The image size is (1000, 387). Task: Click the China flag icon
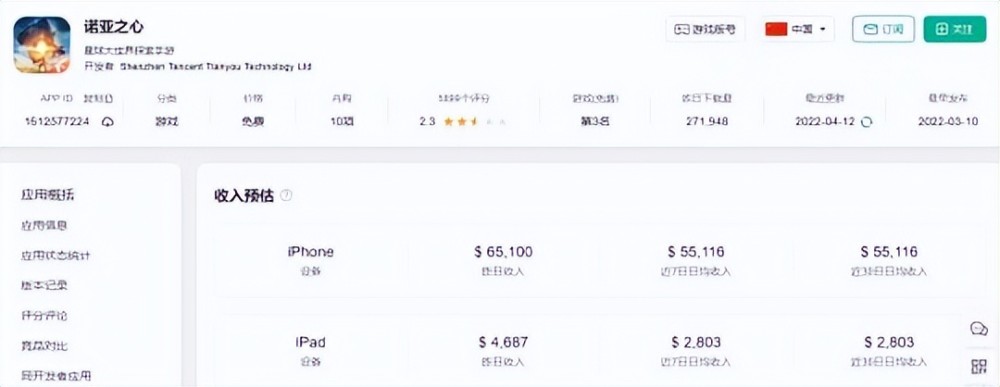[776, 29]
